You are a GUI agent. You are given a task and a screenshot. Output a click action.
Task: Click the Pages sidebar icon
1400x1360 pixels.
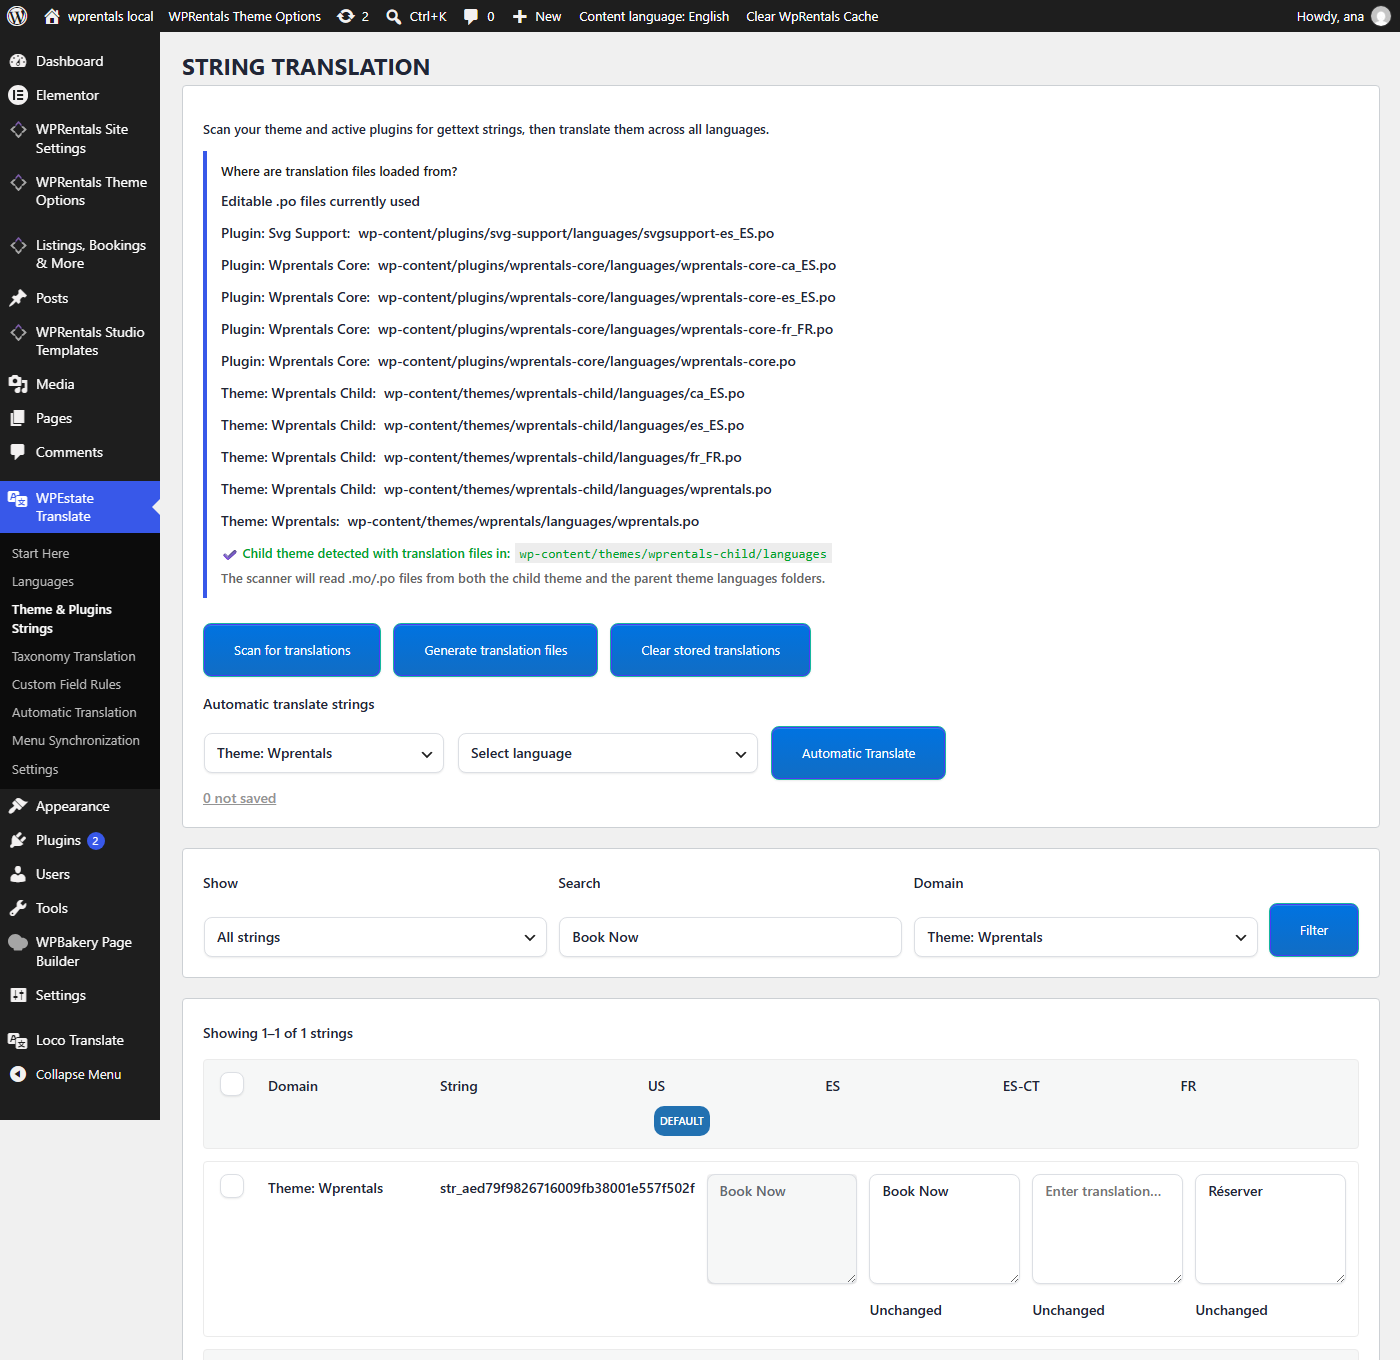pos(18,418)
